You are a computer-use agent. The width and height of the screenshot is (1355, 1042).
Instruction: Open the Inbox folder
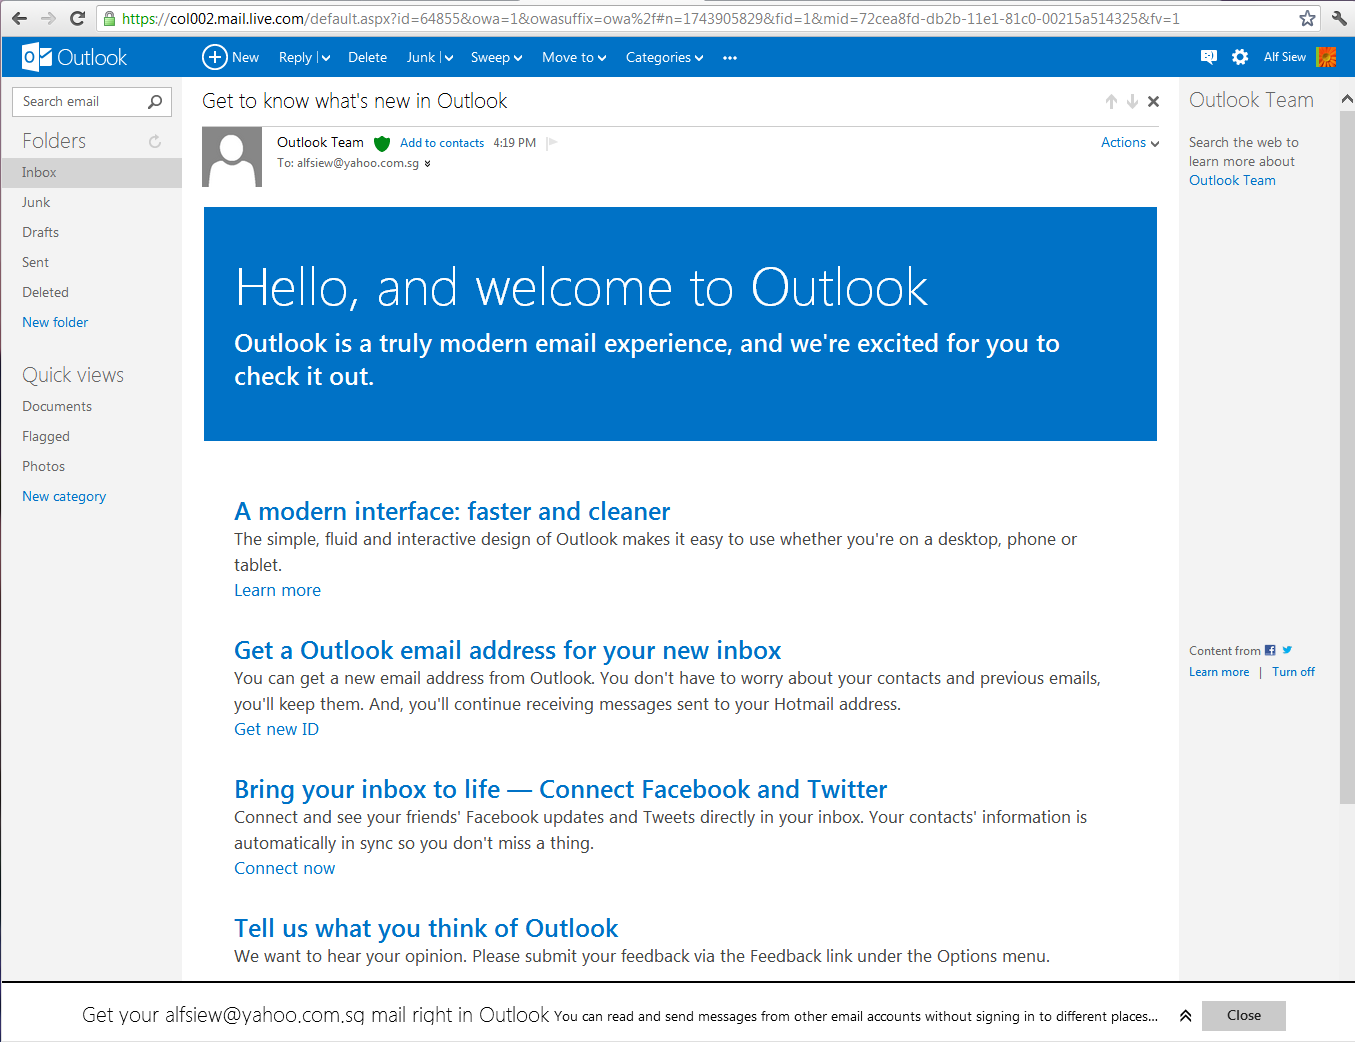click(x=91, y=172)
